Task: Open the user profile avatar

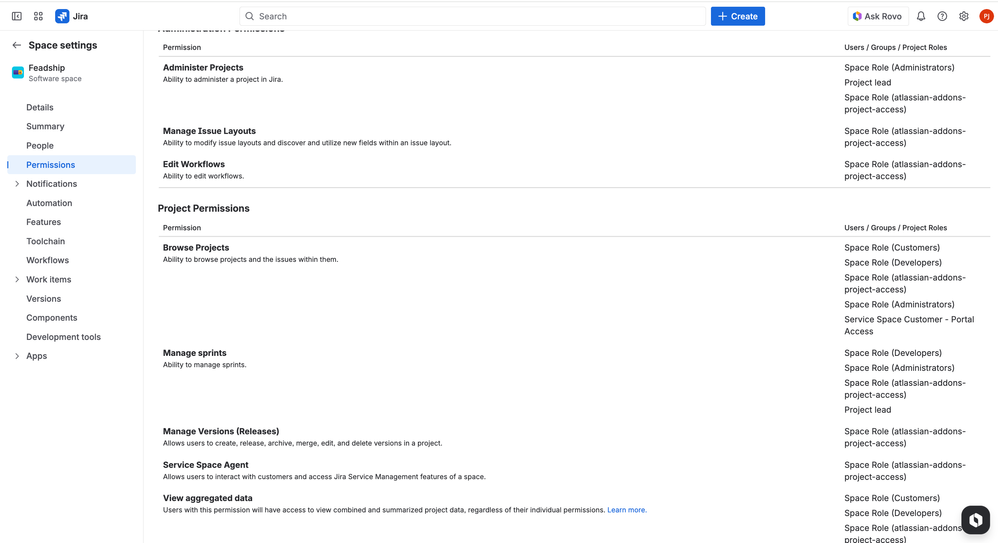Action: click(986, 17)
